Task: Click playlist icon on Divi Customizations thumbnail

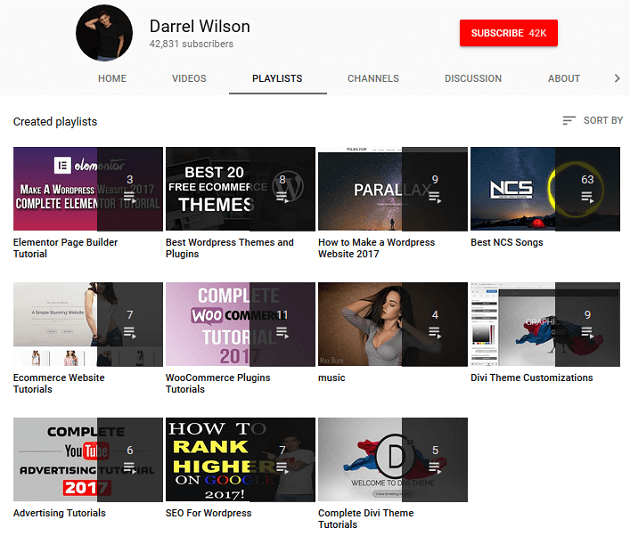Action: tap(587, 333)
